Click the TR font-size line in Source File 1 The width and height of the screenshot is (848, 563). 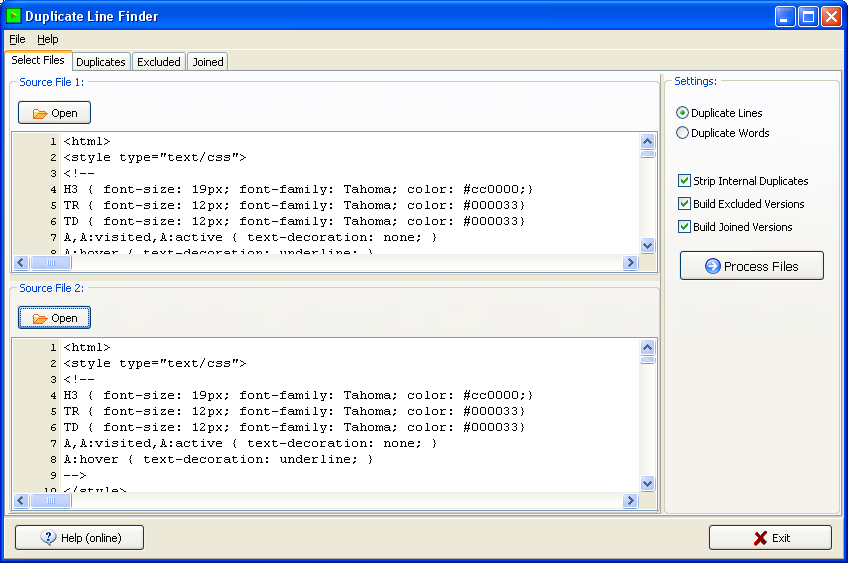(295, 205)
